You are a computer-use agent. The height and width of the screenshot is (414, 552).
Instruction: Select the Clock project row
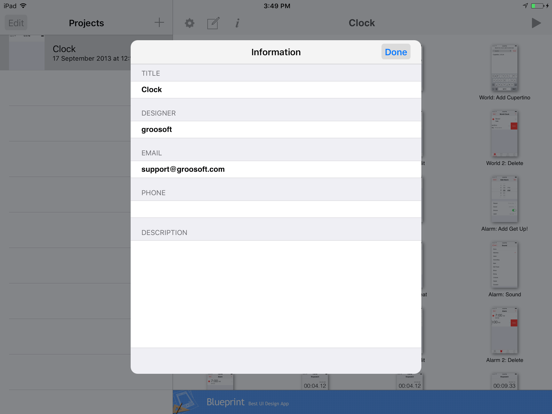click(65, 52)
